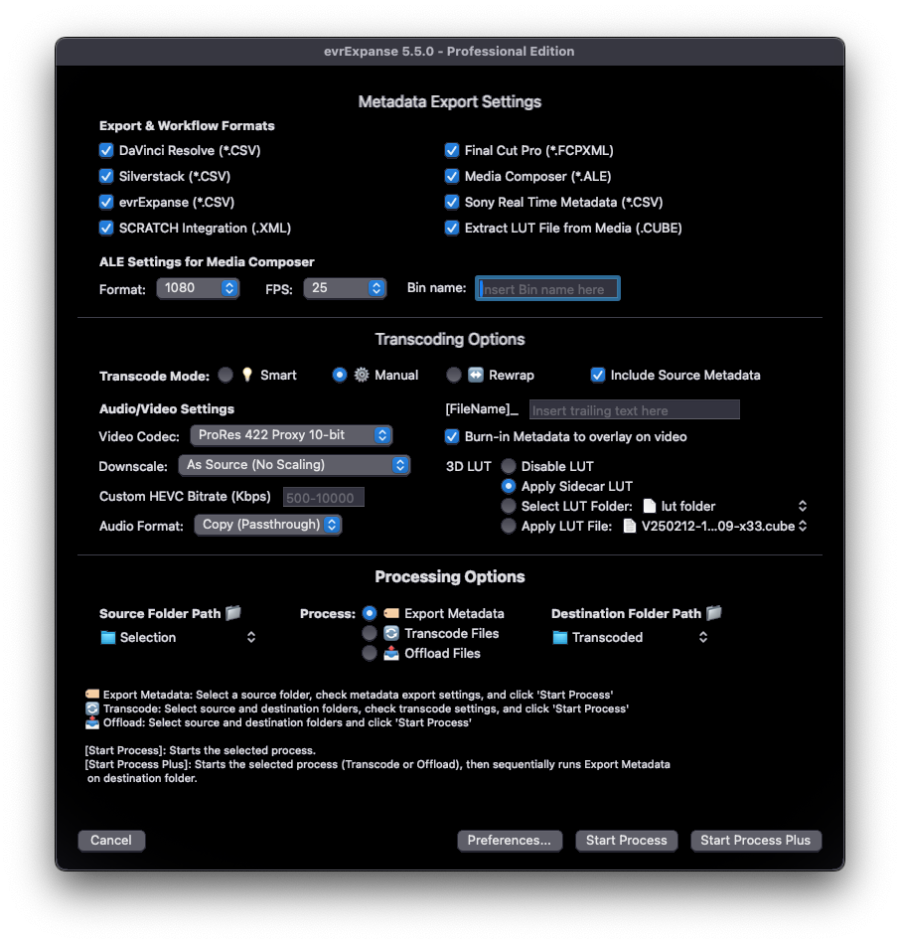This screenshot has width=900, height=944.
Task: Uncheck Silverstack (*.CSV) export
Action: [106, 176]
